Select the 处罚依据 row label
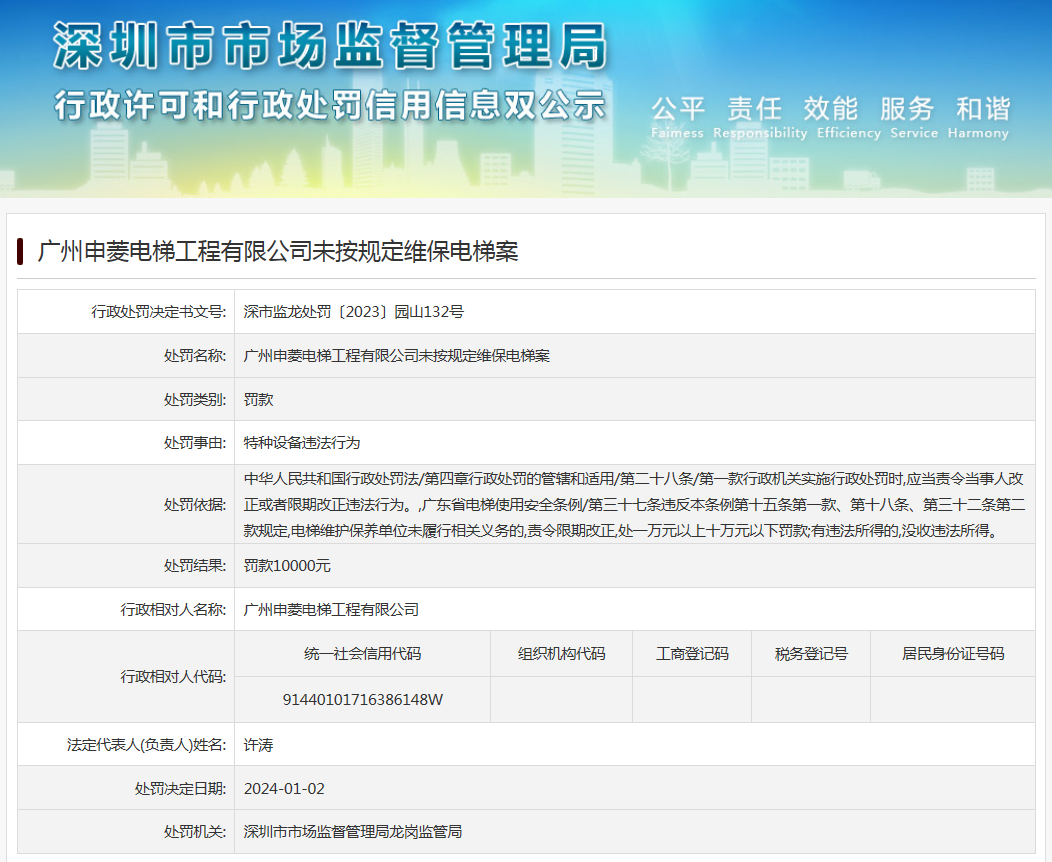Viewport: 1052px width, 862px height. [195, 504]
